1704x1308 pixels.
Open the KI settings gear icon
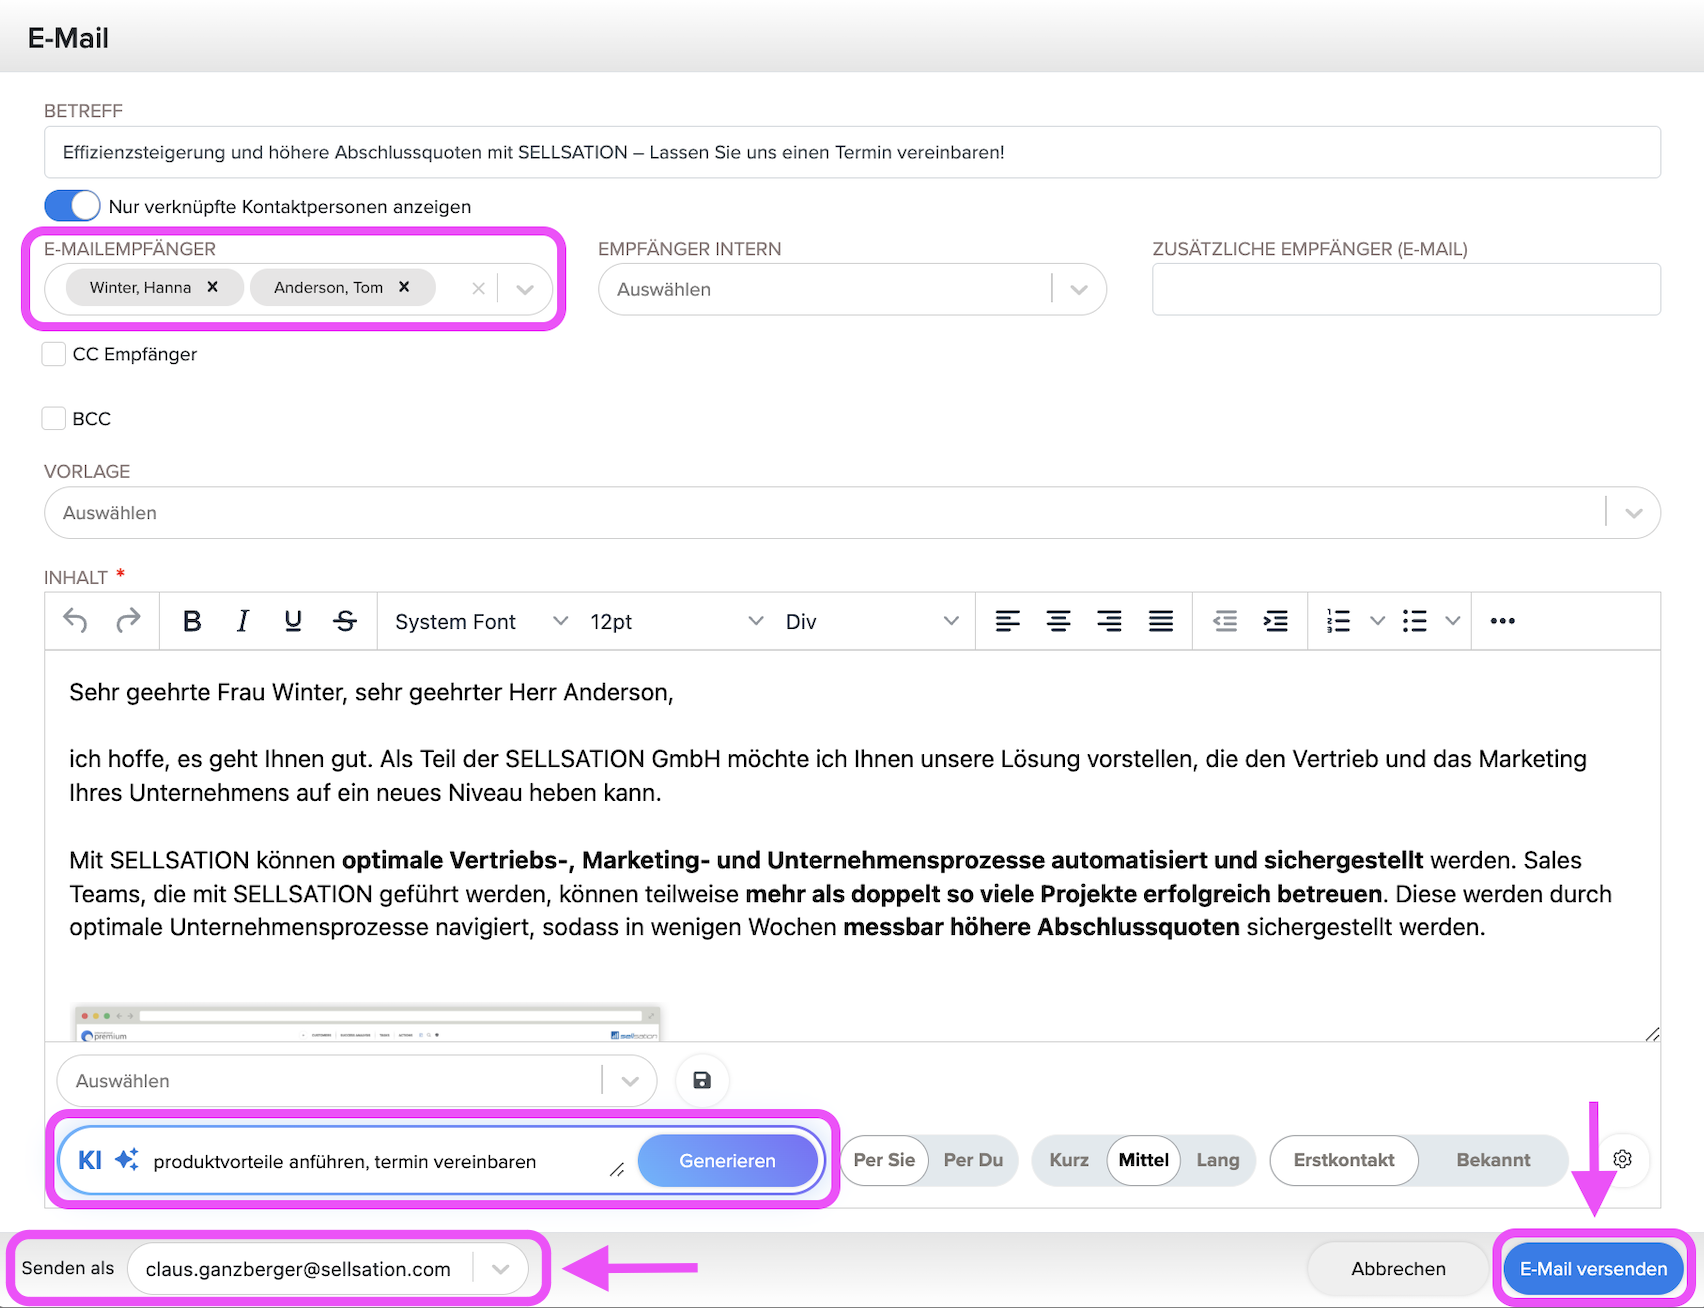tap(1622, 1159)
